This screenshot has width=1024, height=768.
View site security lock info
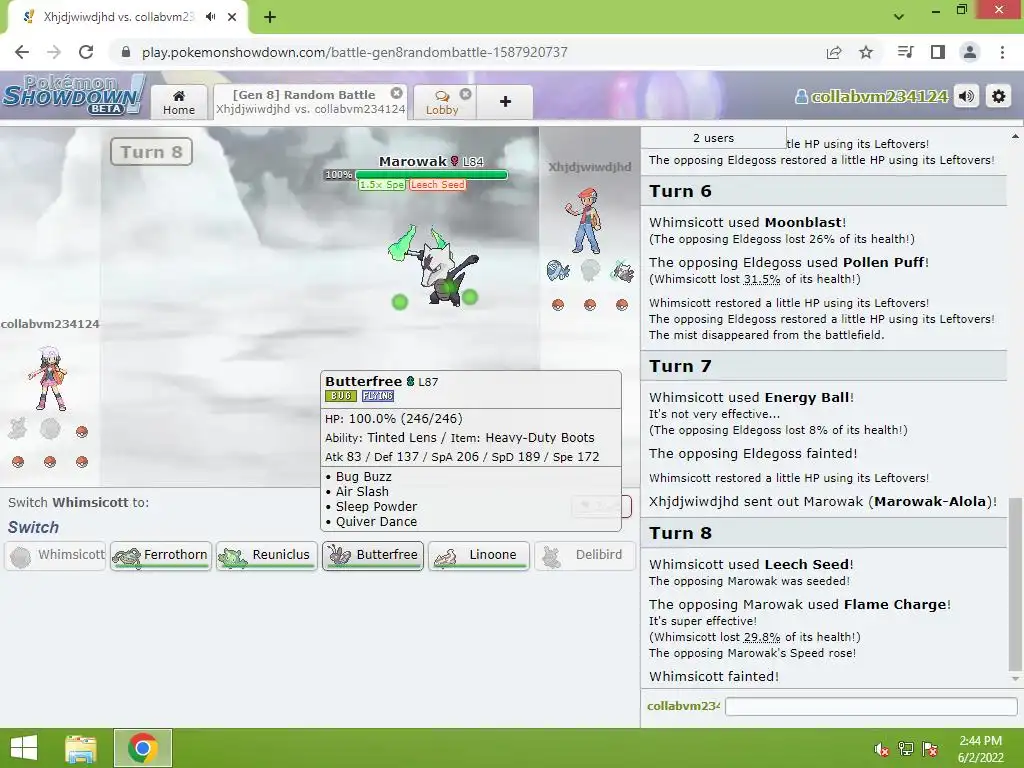(x=126, y=52)
